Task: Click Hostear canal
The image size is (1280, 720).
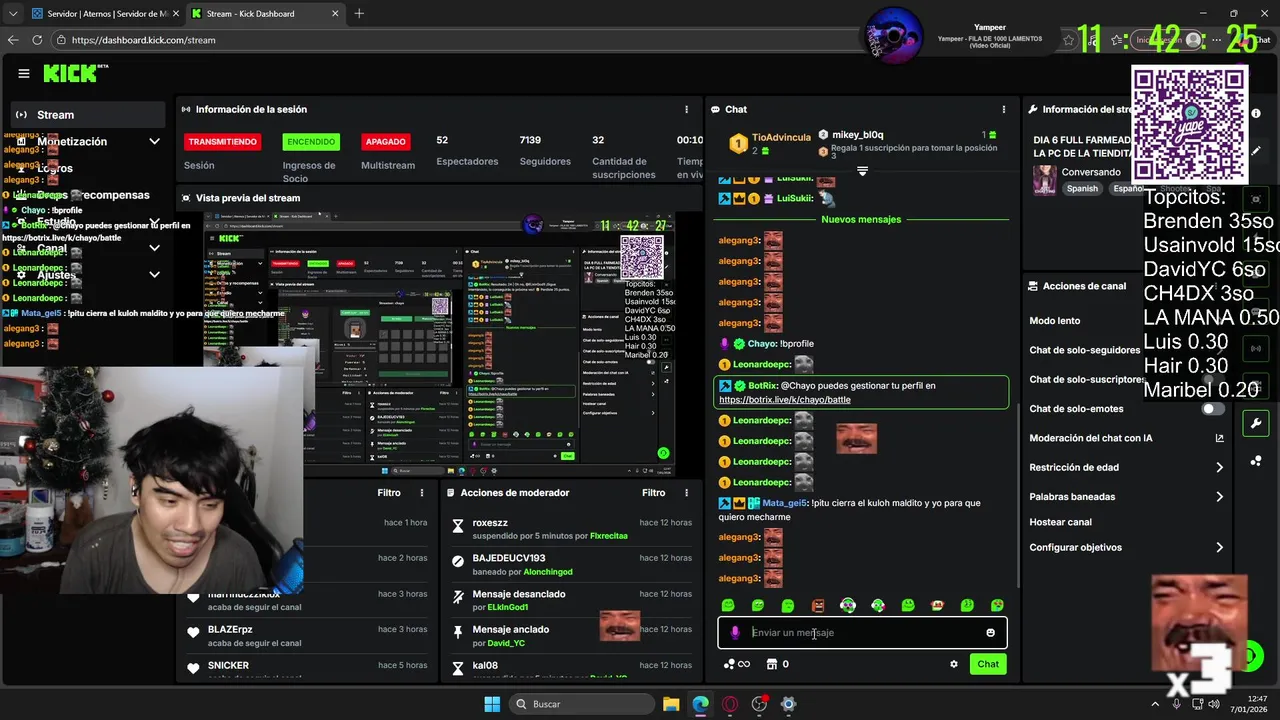Action: [1060, 522]
